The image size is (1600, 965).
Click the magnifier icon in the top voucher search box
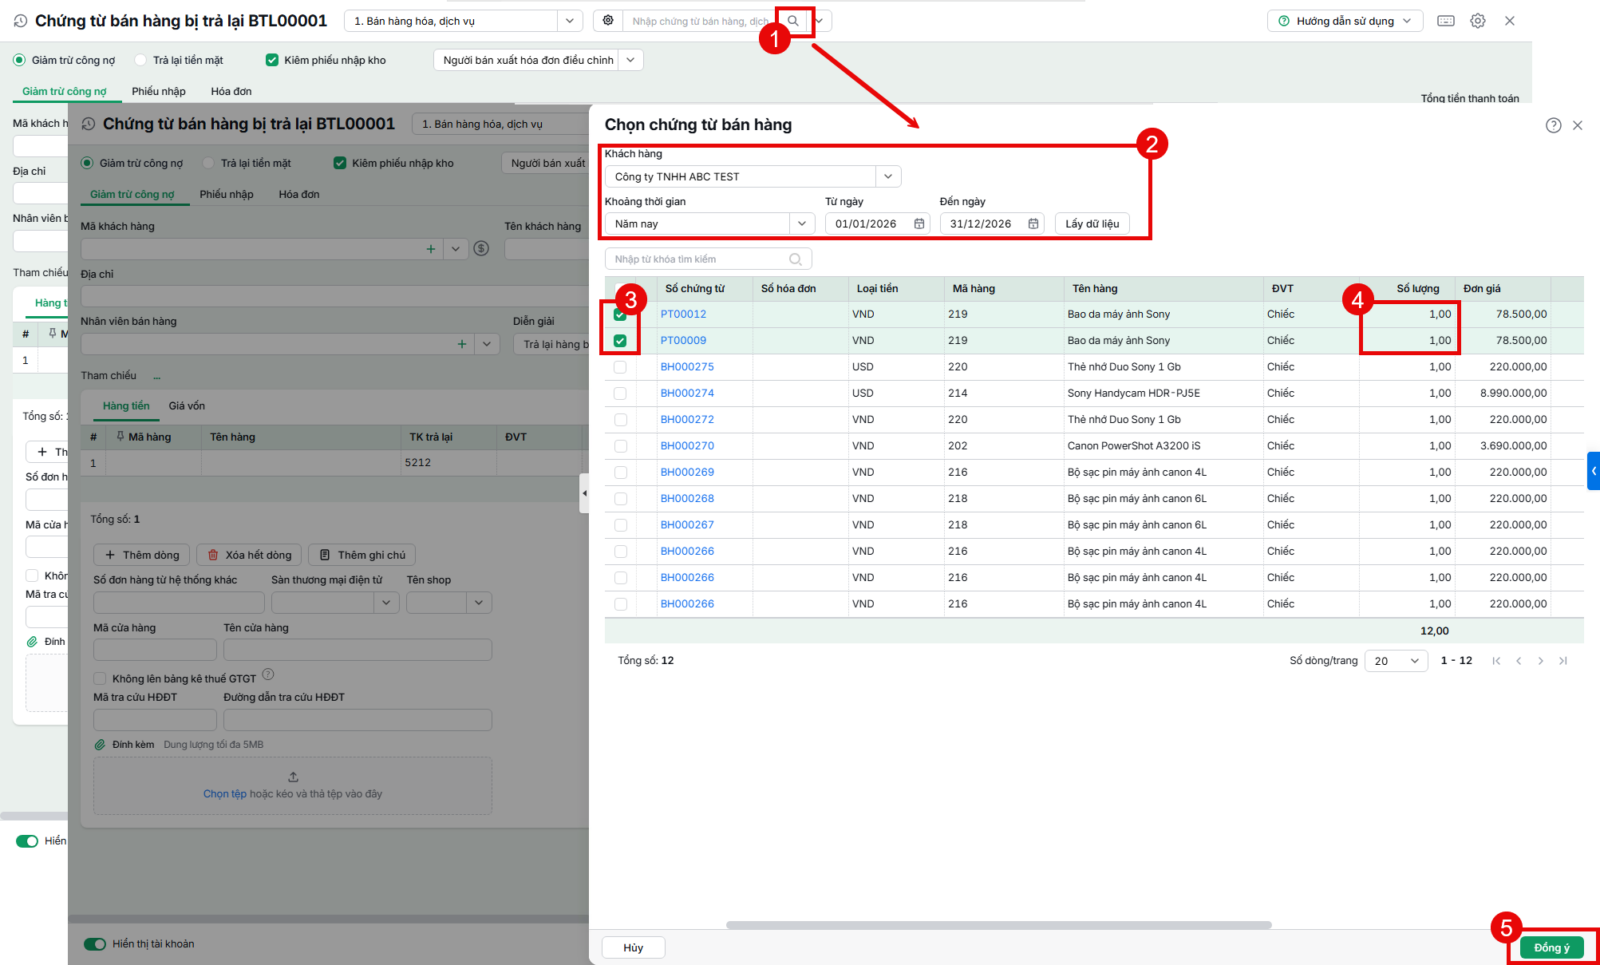point(793,21)
